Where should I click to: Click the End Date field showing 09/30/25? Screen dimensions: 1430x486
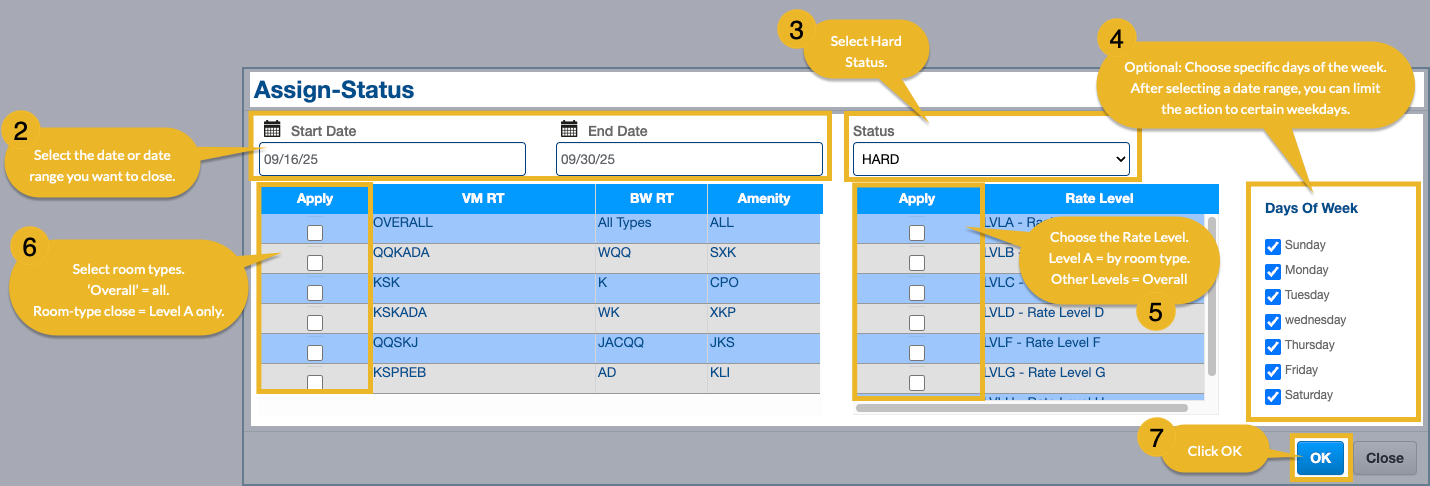(689, 159)
